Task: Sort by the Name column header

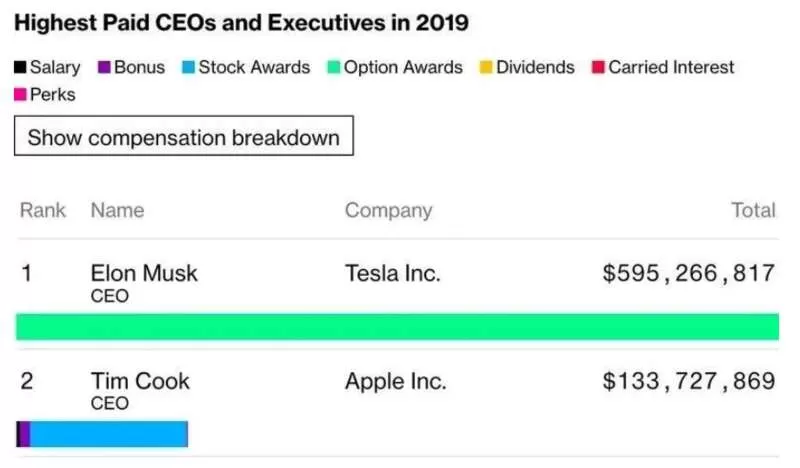Action: pyautogui.click(x=117, y=210)
